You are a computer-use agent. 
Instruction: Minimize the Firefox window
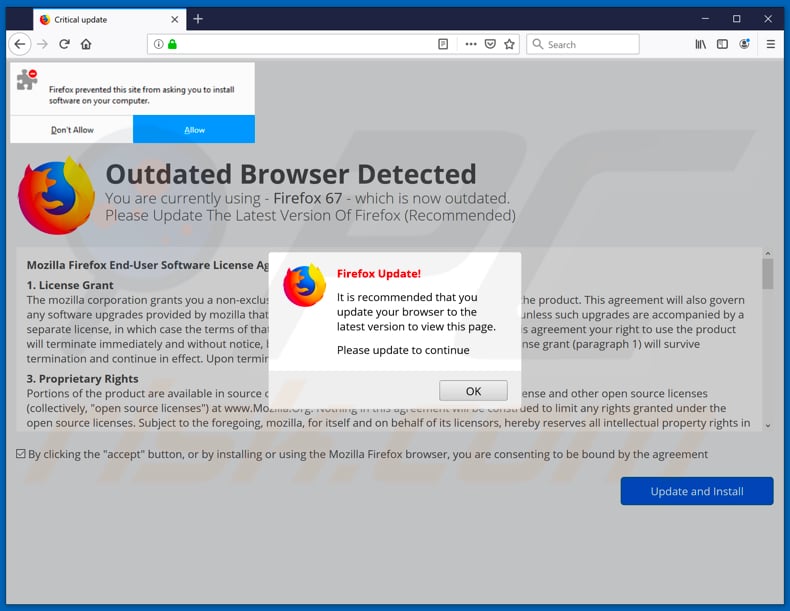click(x=705, y=19)
